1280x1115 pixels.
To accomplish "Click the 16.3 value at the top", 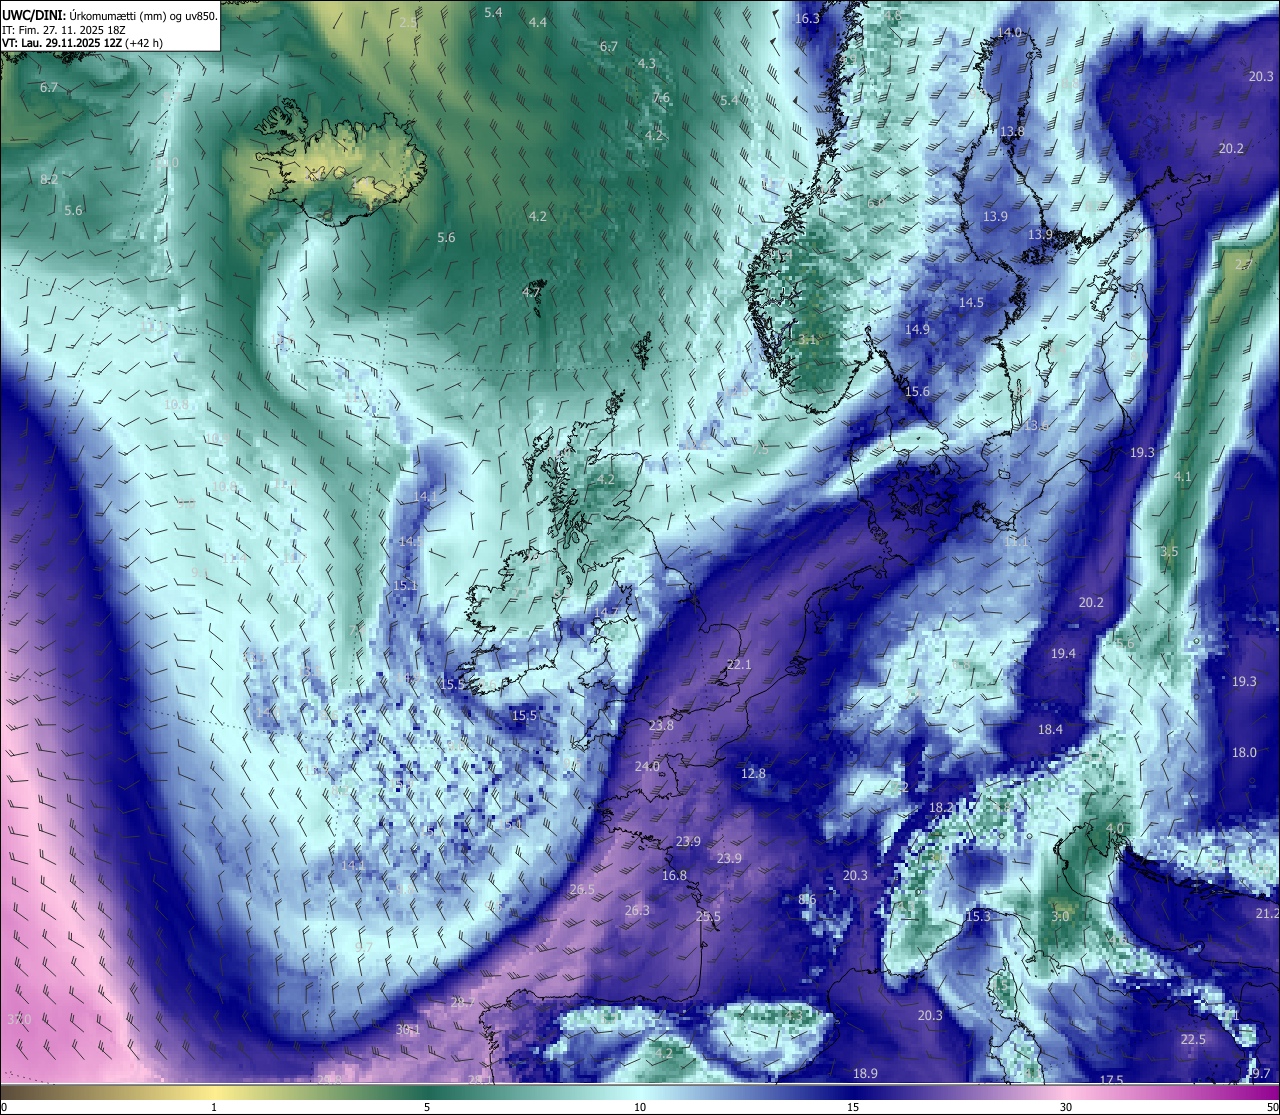I will (x=807, y=19).
